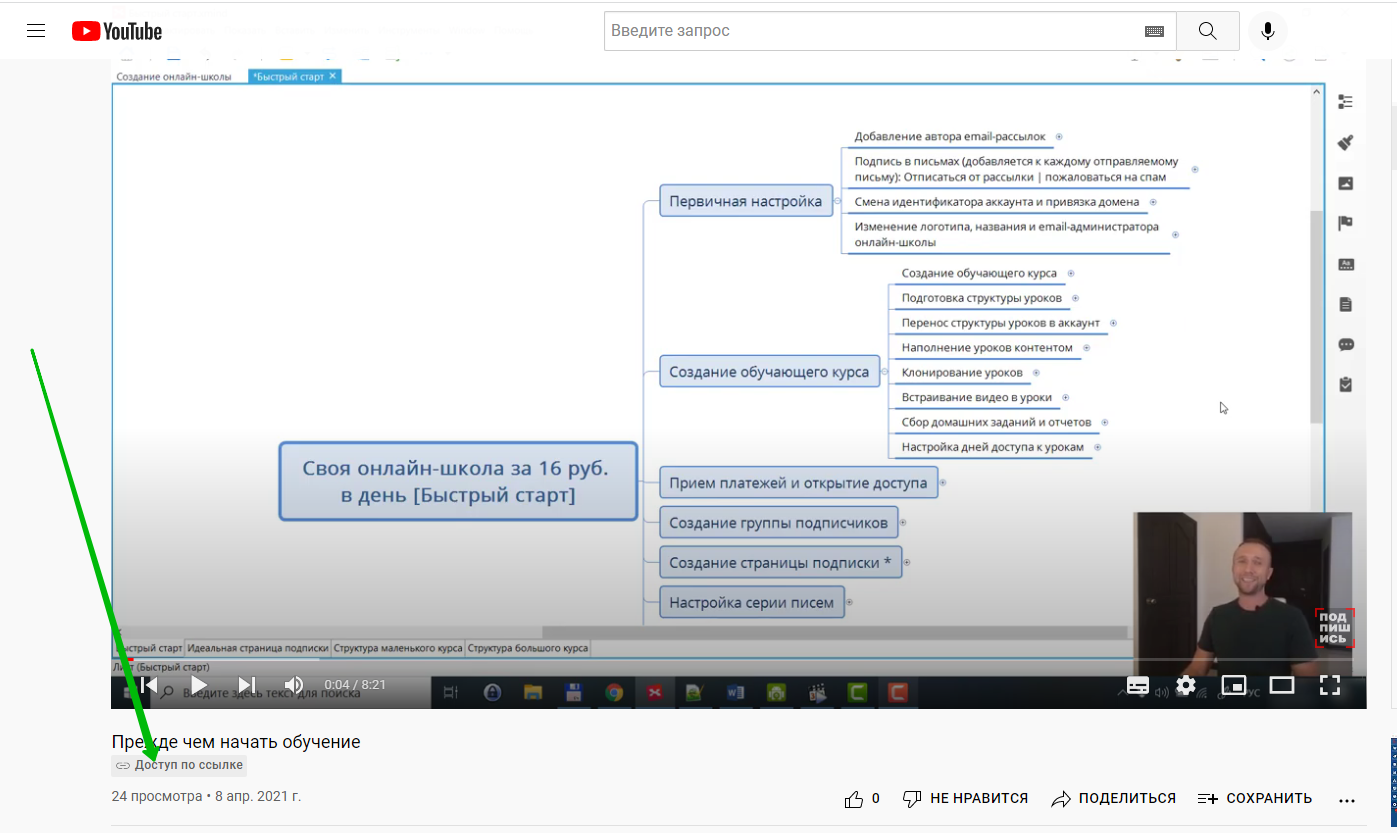Enable theater mode for the video
Screen dimensions: 1397x833
(x=1282, y=685)
